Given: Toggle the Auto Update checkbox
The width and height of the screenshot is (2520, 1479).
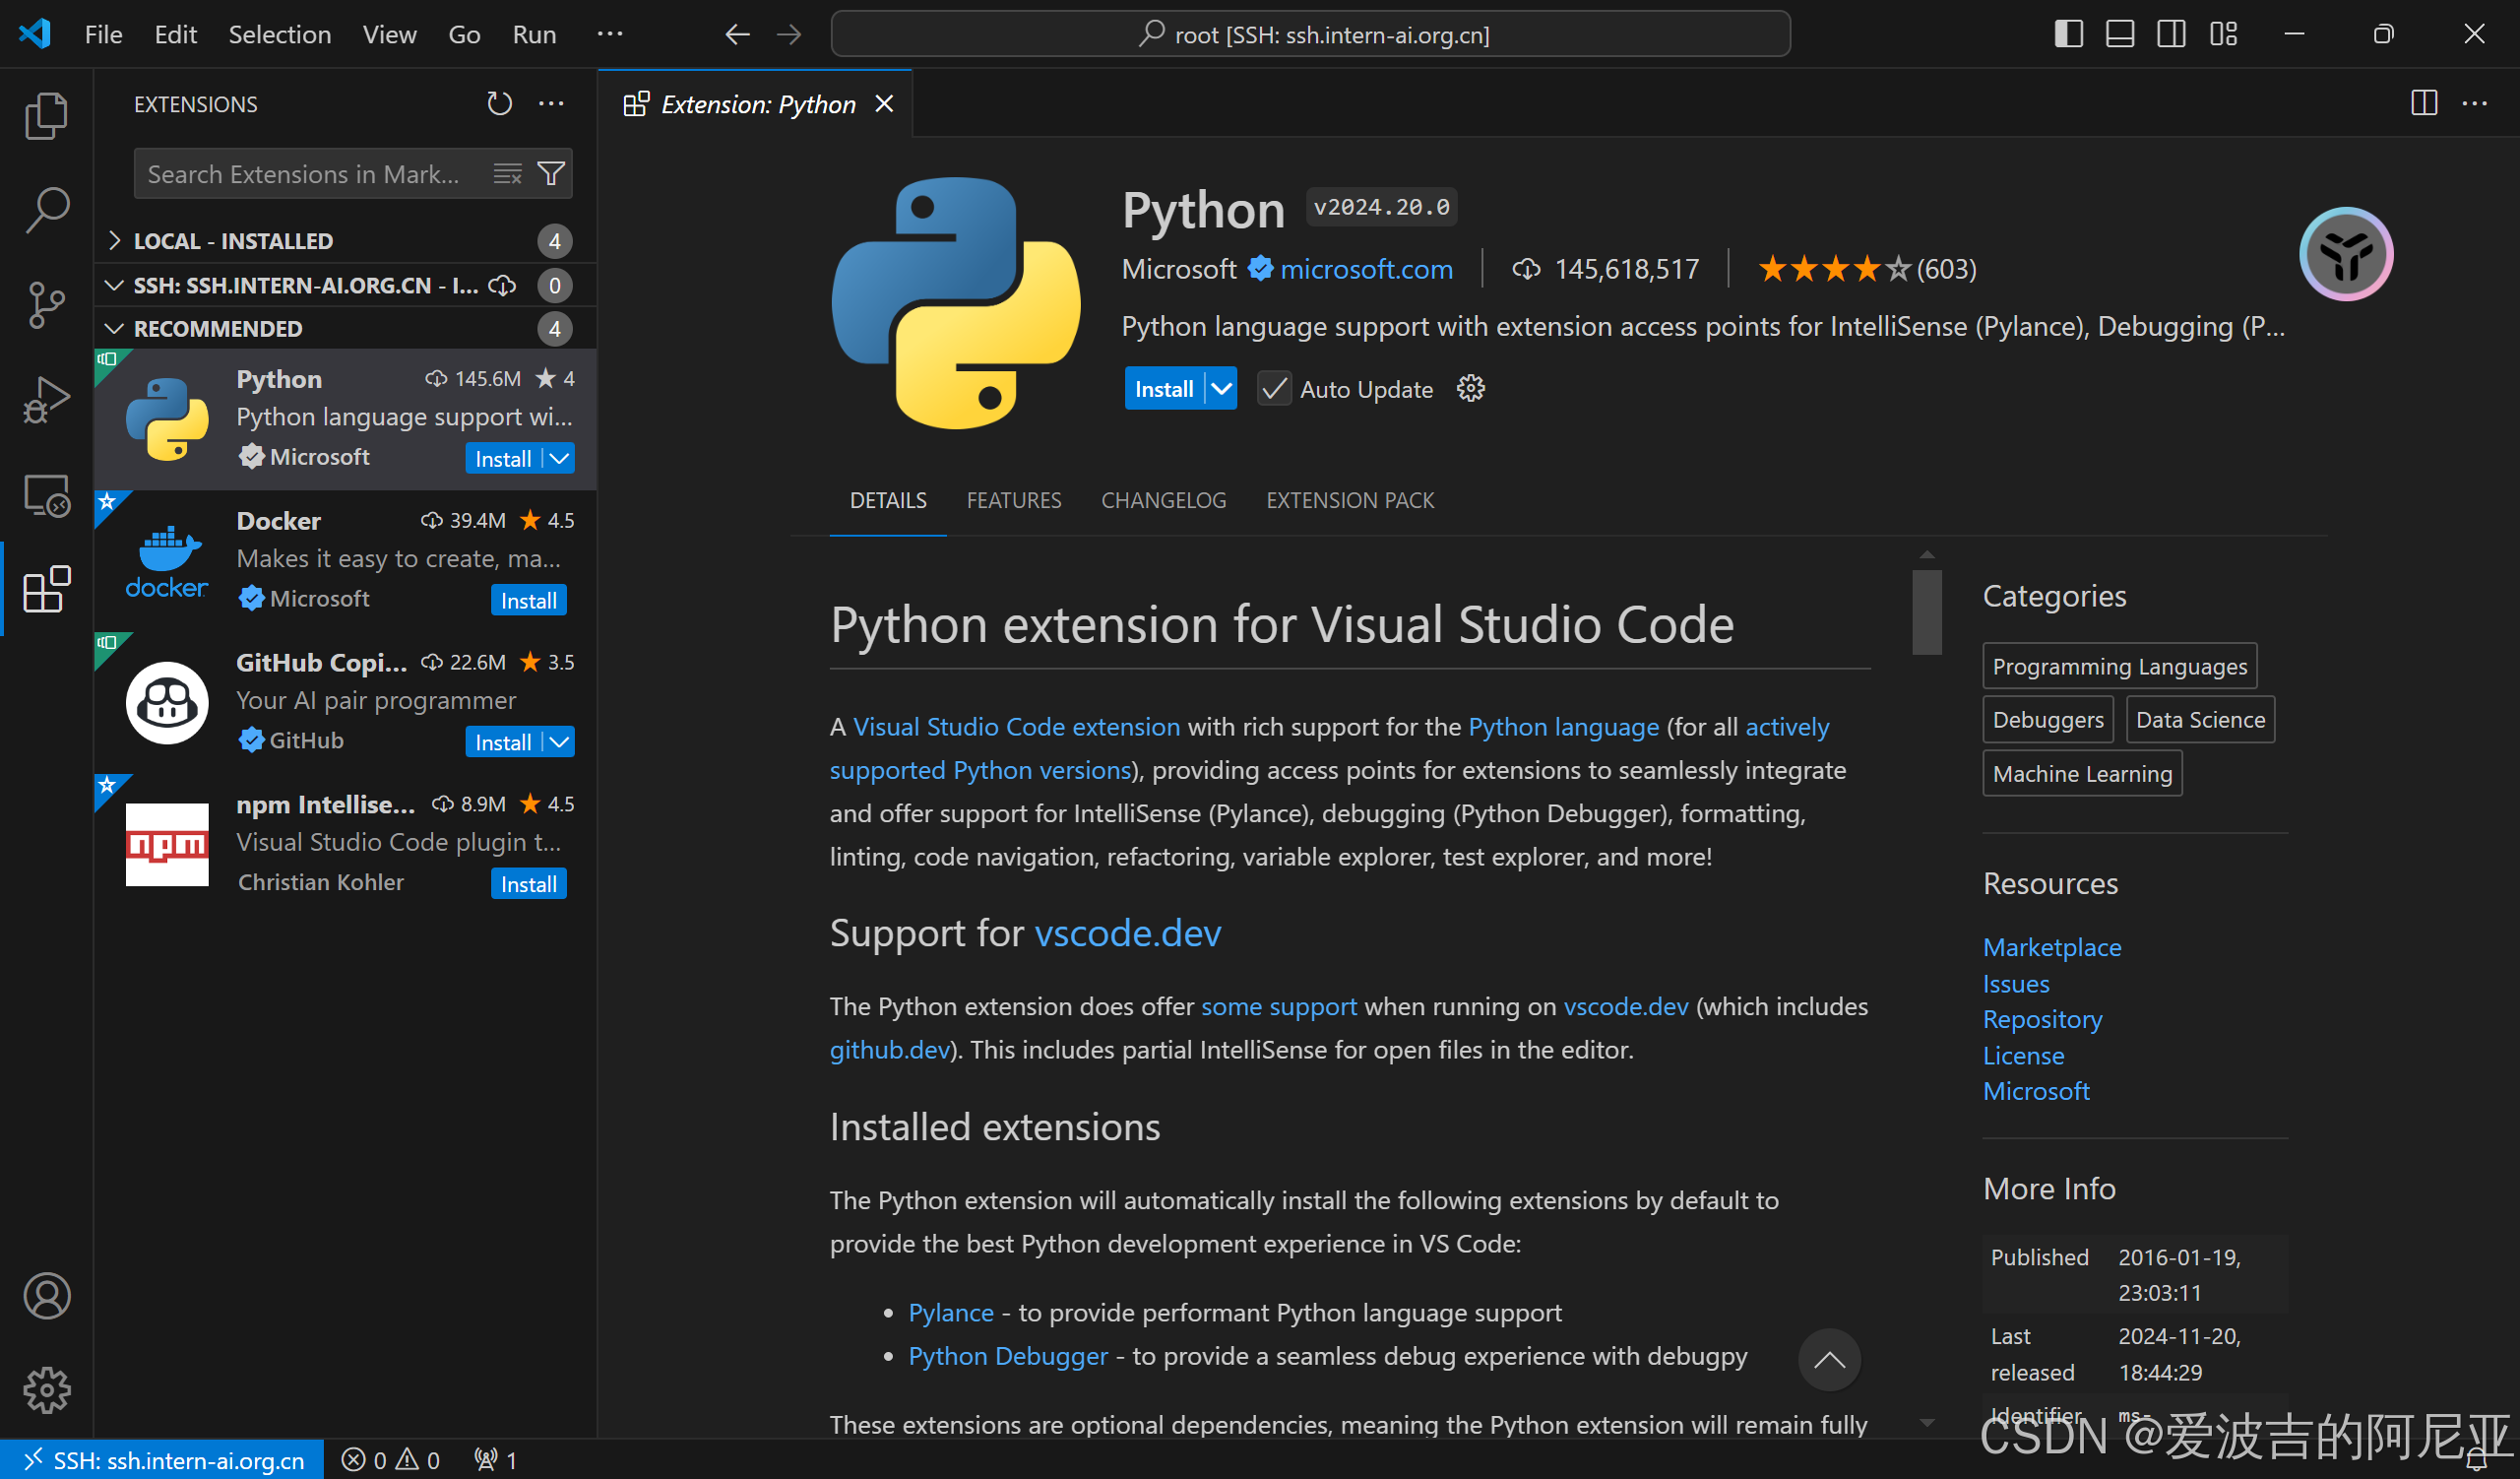Looking at the screenshot, I should 1273,389.
